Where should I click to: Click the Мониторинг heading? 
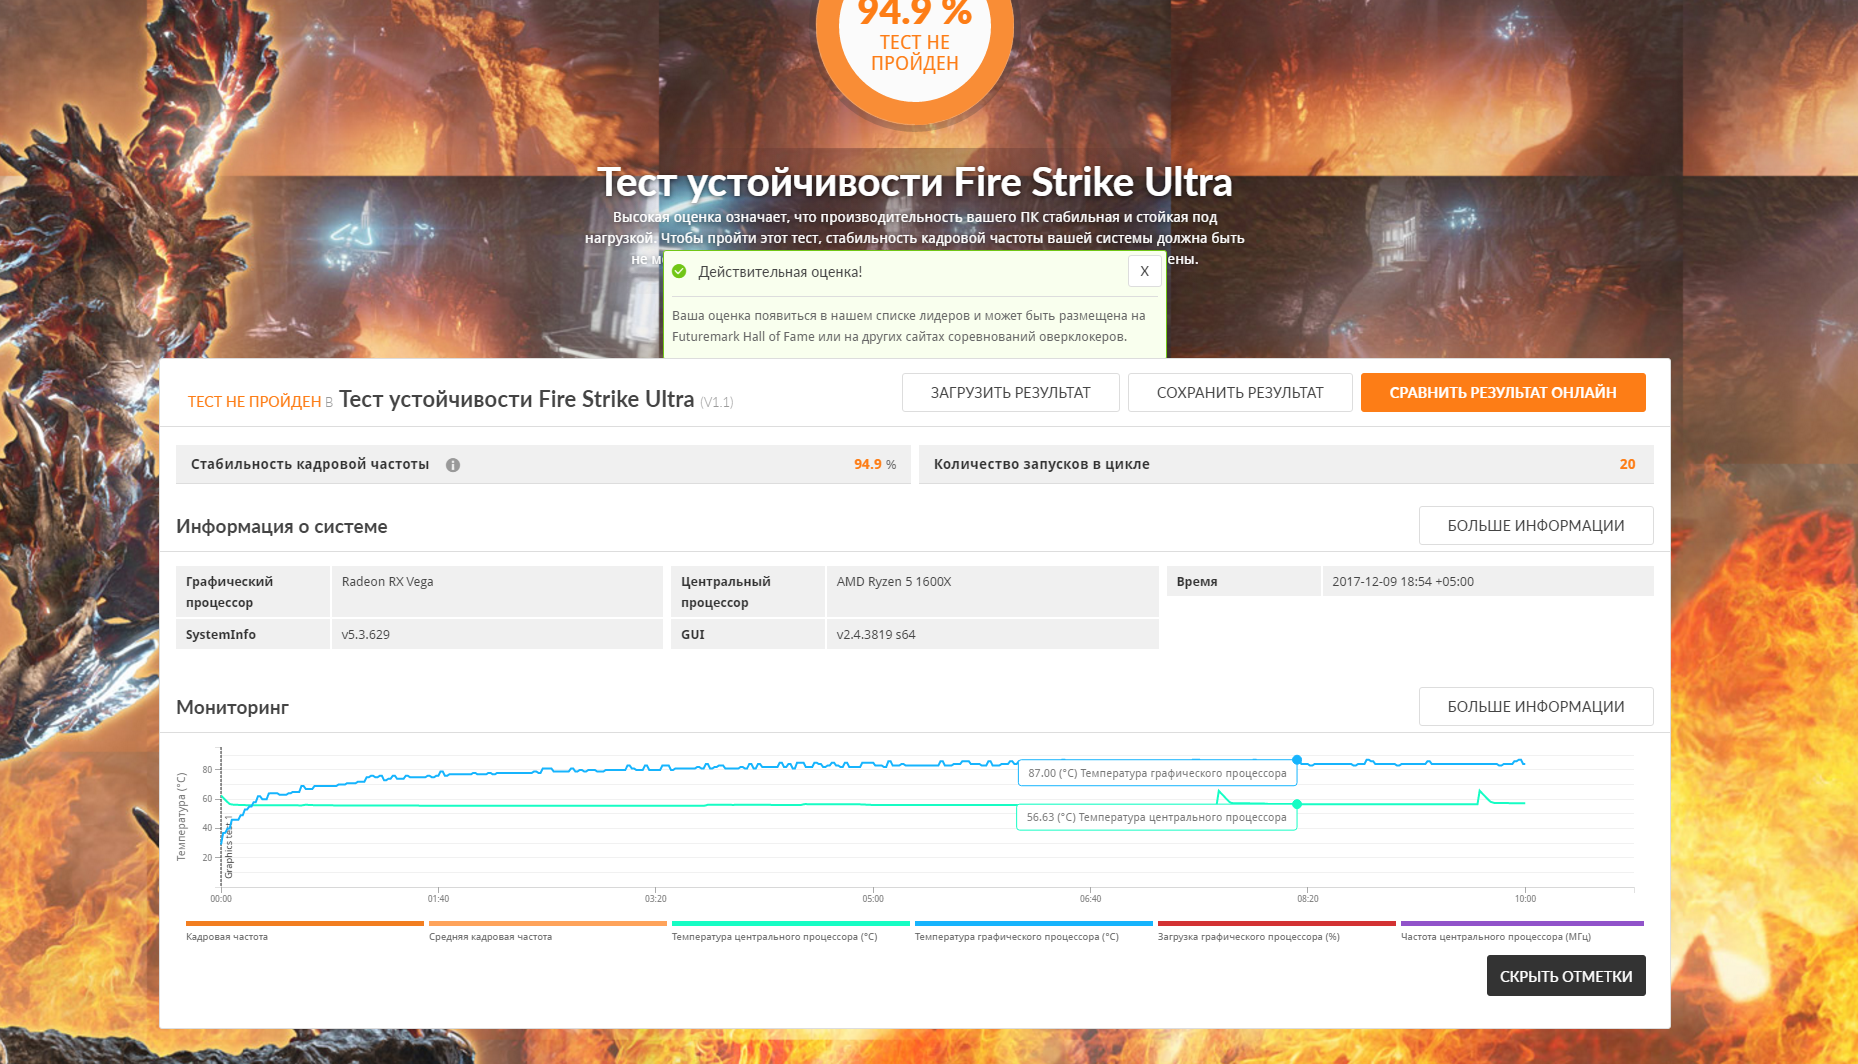232,708
